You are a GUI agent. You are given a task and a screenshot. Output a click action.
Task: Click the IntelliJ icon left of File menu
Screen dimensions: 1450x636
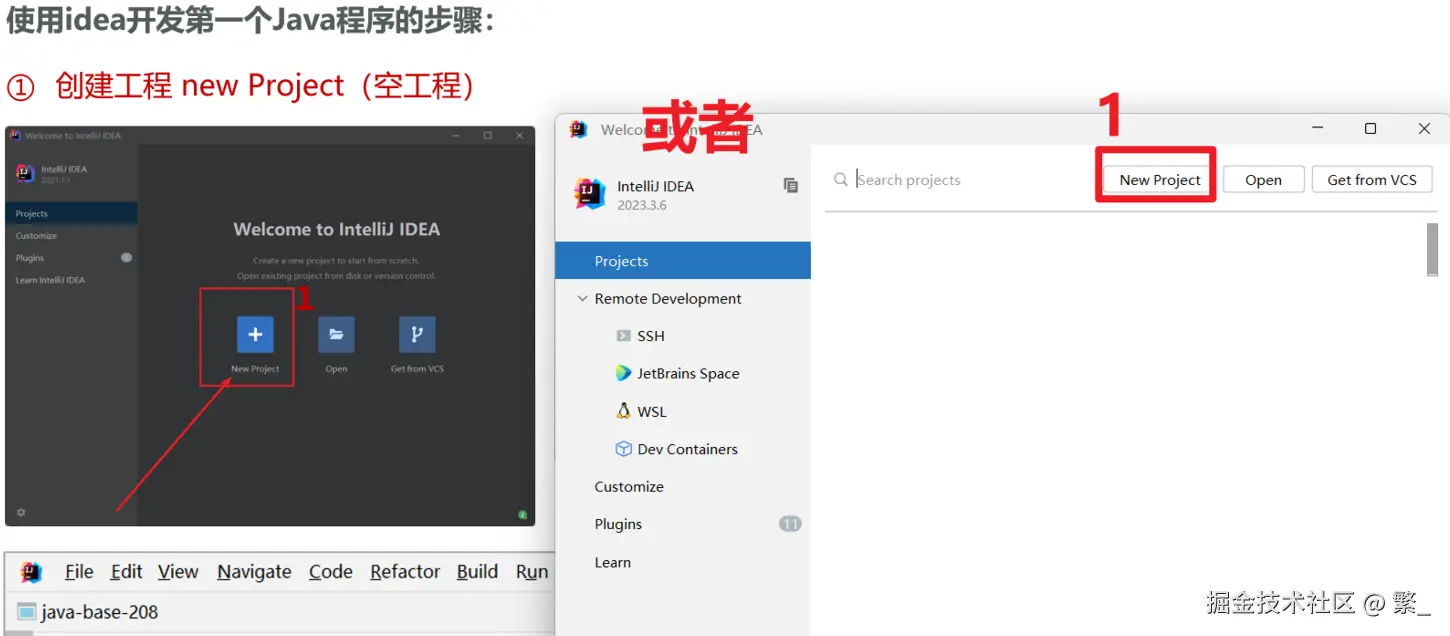click(31, 572)
